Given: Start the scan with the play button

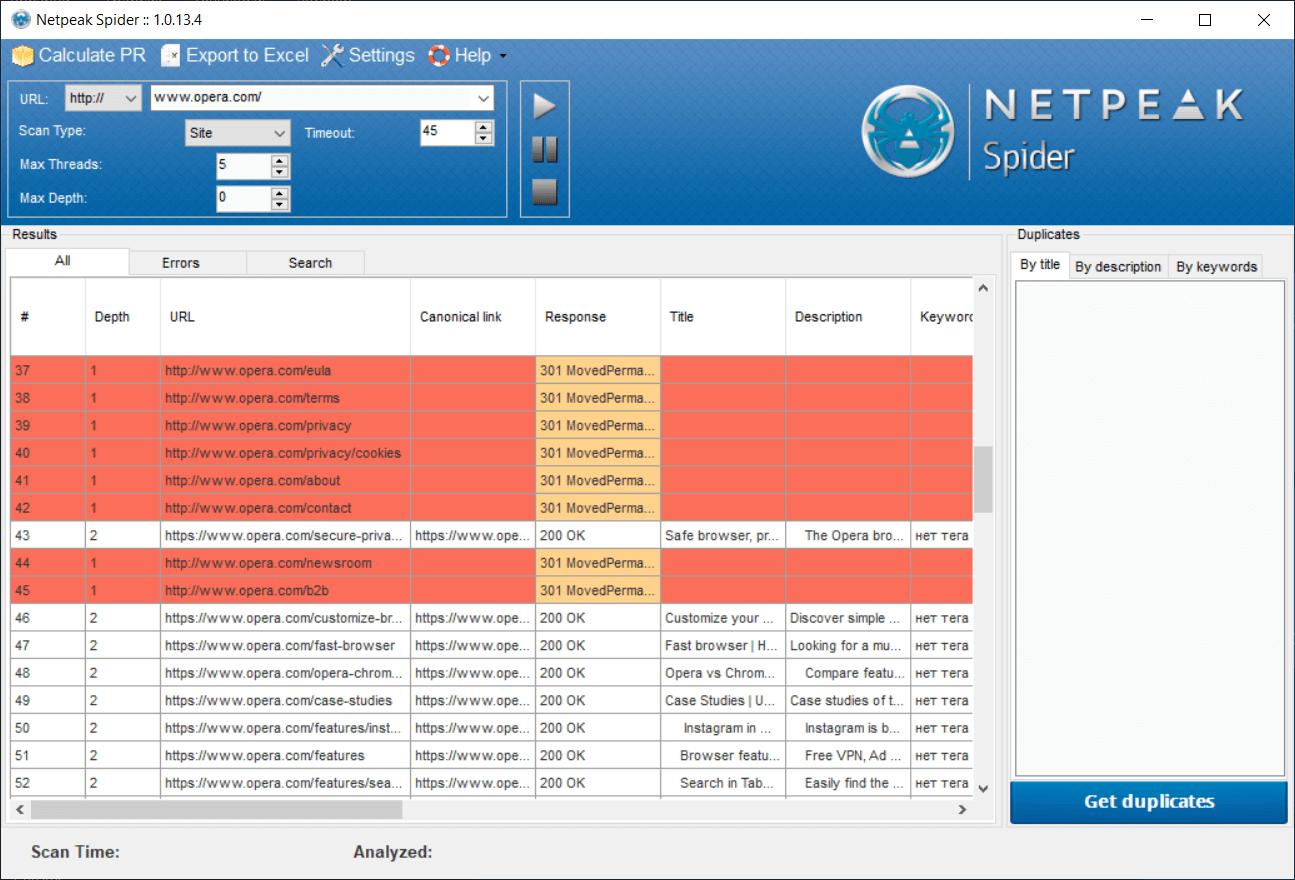Looking at the screenshot, I should [x=545, y=106].
